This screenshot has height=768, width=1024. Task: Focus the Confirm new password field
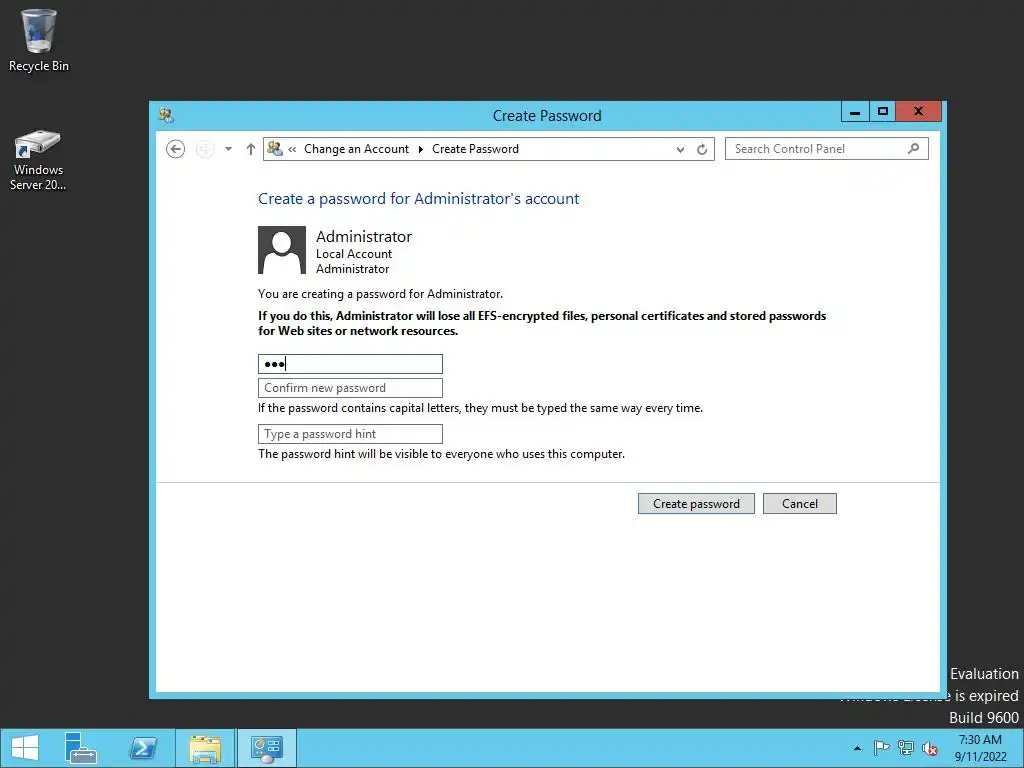click(x=350, y=388)
